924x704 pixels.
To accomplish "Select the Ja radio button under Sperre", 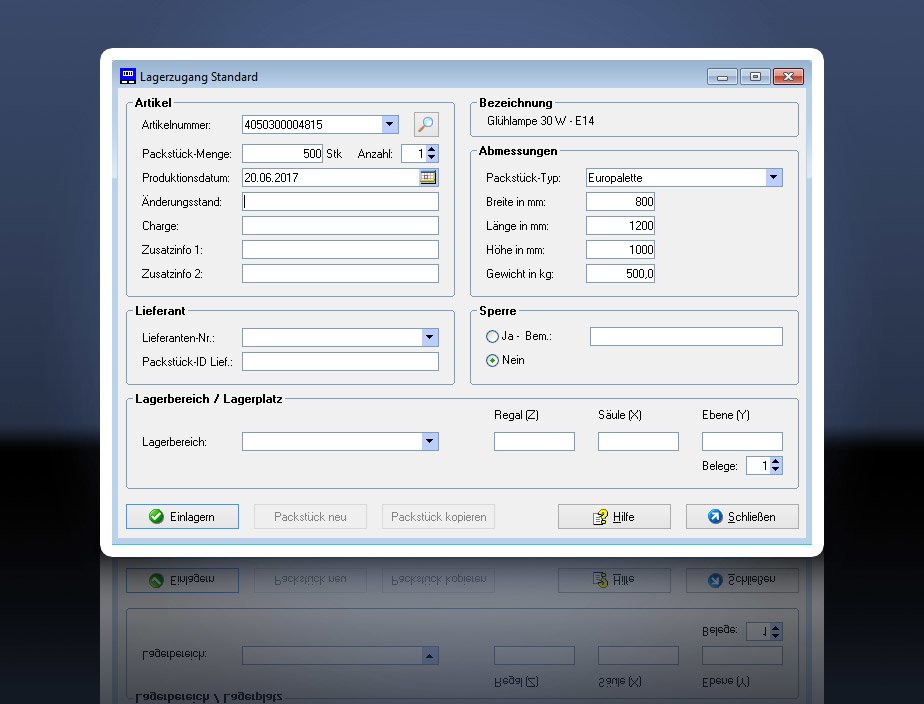I will pyautogui.click(x=492, y=336).
